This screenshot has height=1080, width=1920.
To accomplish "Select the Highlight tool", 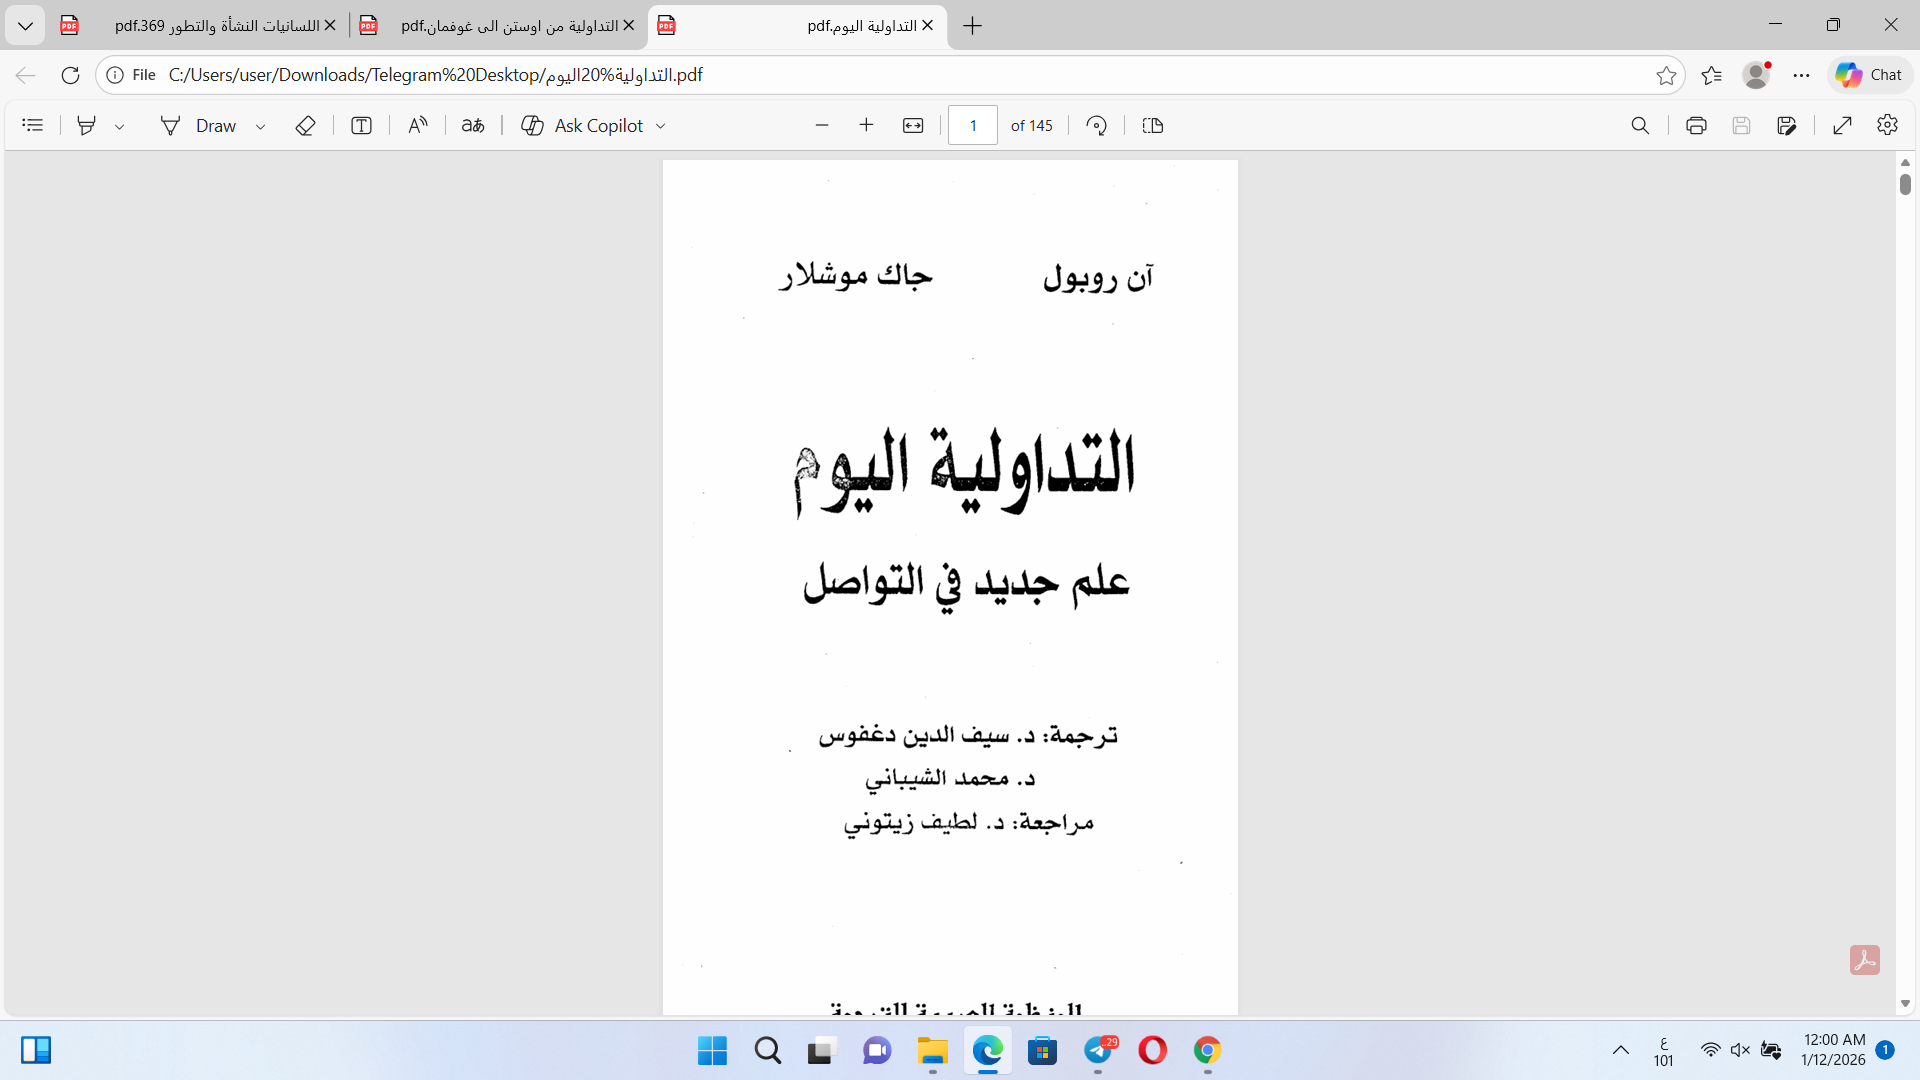I will click(87, 125).
